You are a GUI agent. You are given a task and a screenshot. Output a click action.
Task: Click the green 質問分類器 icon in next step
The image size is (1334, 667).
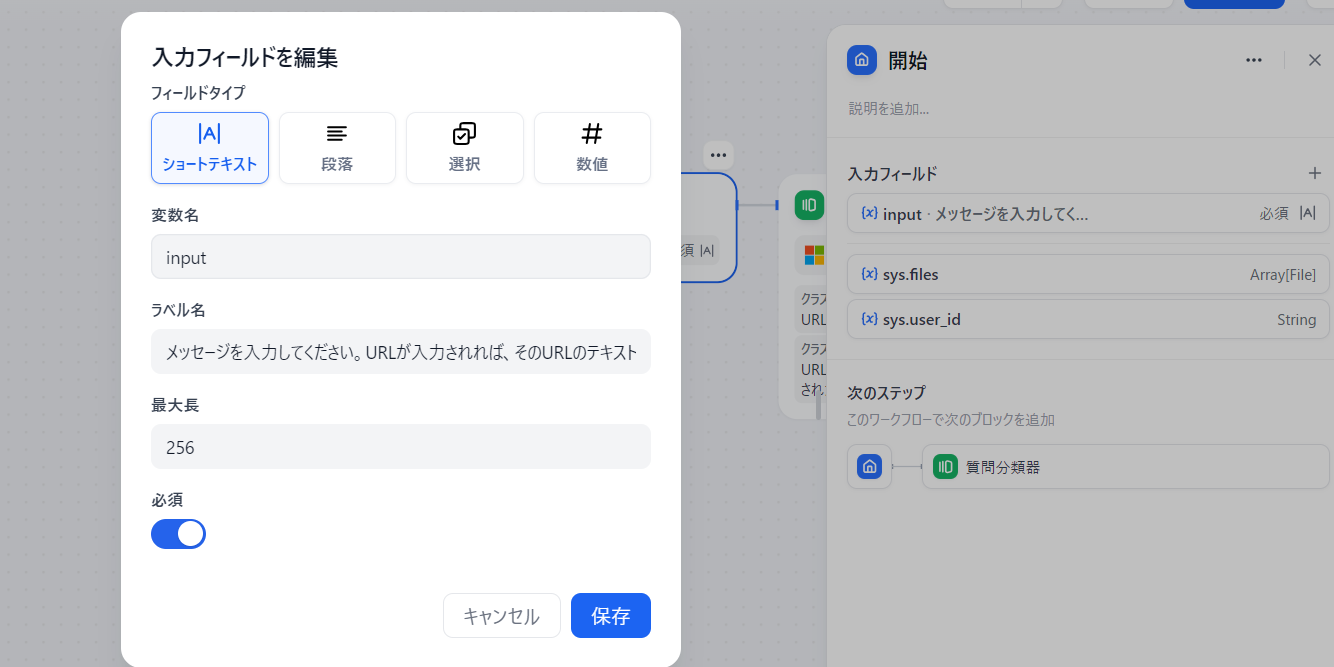click(x=945, y=466)
